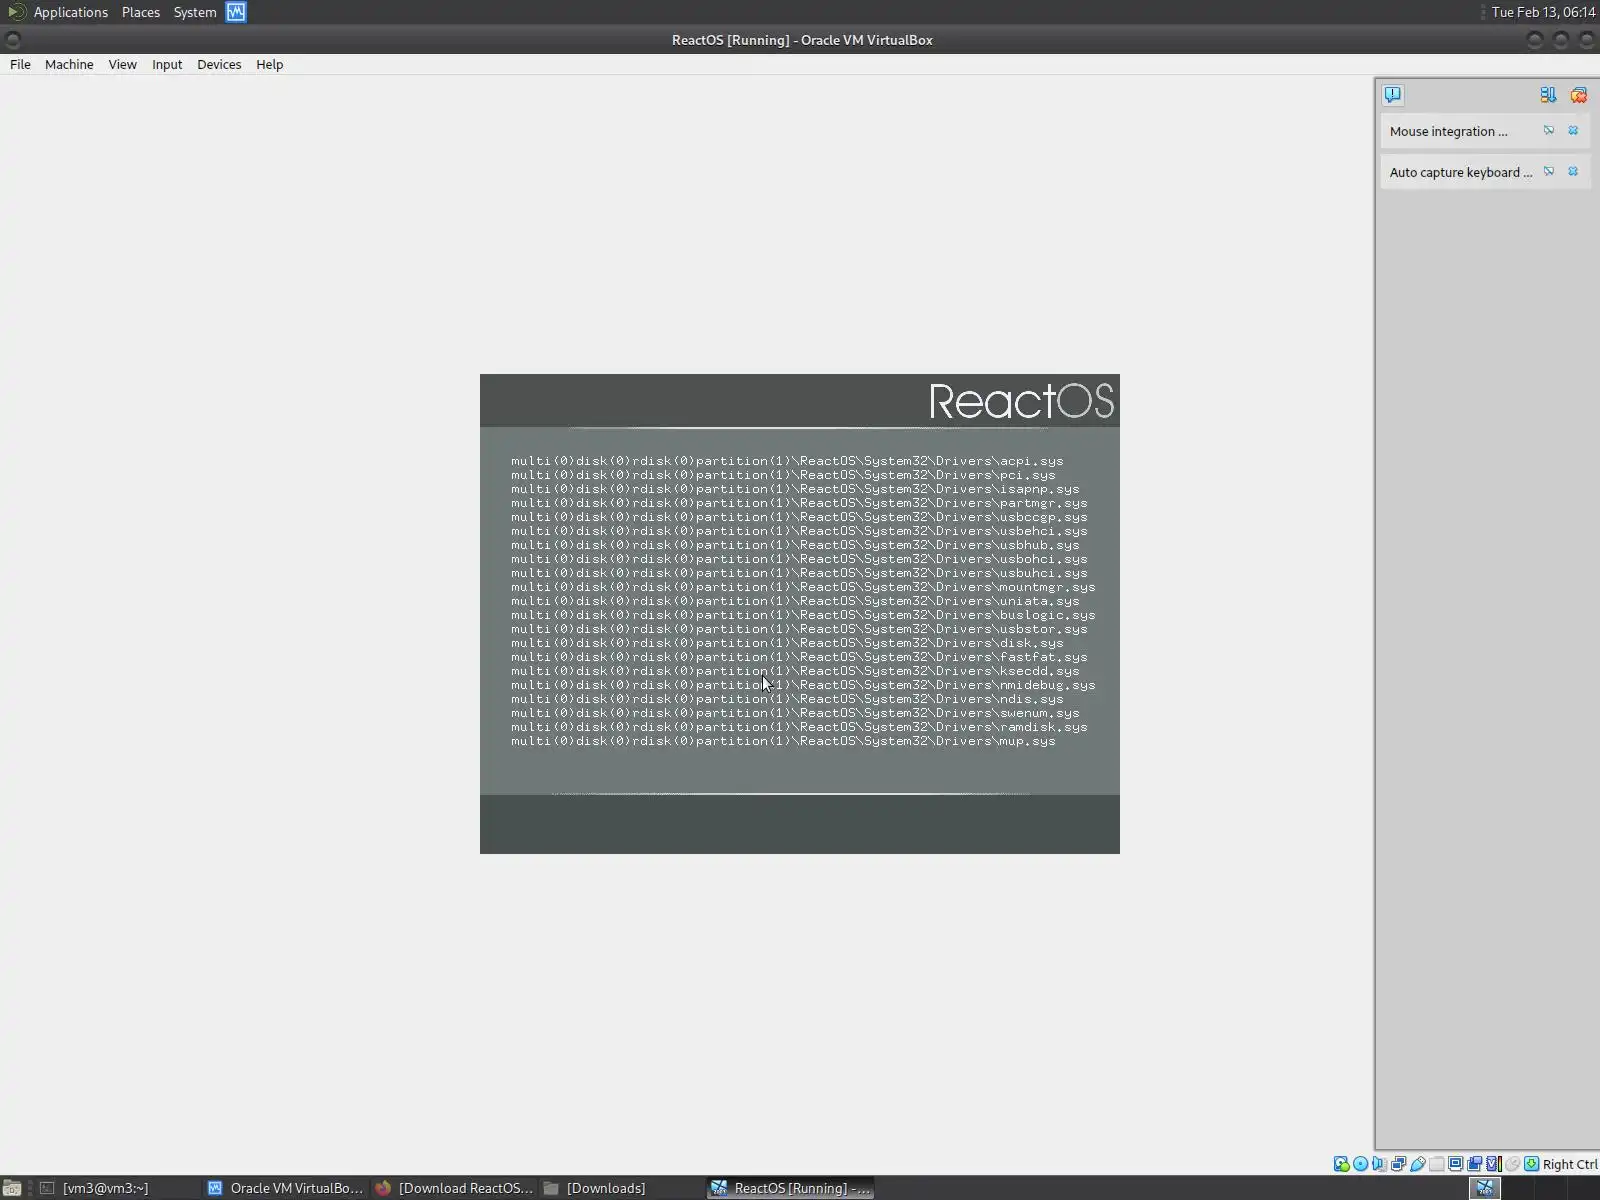1600x1200 pixels.
Task: Click the usbhub.sys driver line
Action: click(795, 545)
